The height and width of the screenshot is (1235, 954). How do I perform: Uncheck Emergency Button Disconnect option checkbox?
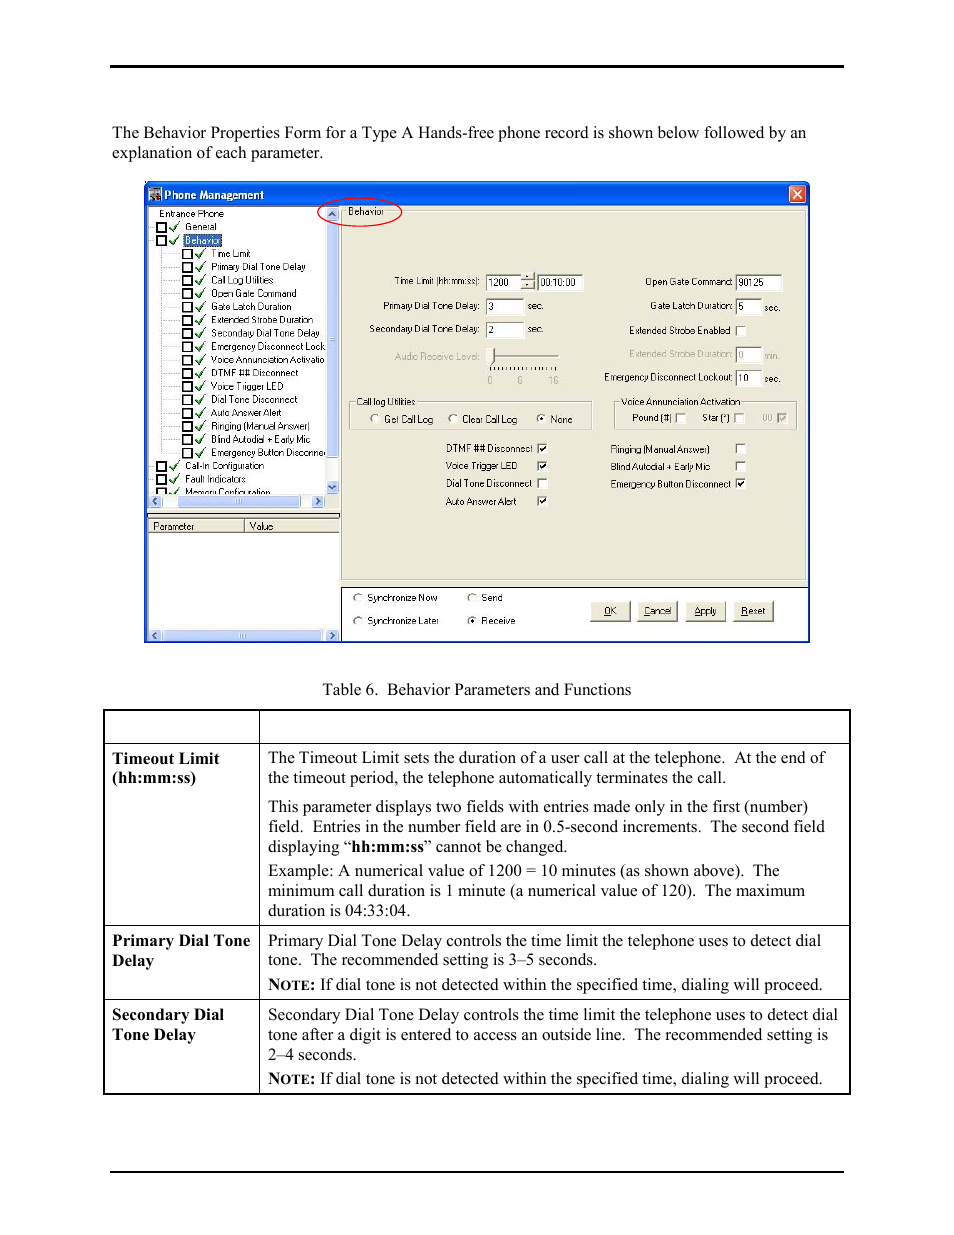click(741, 483)
